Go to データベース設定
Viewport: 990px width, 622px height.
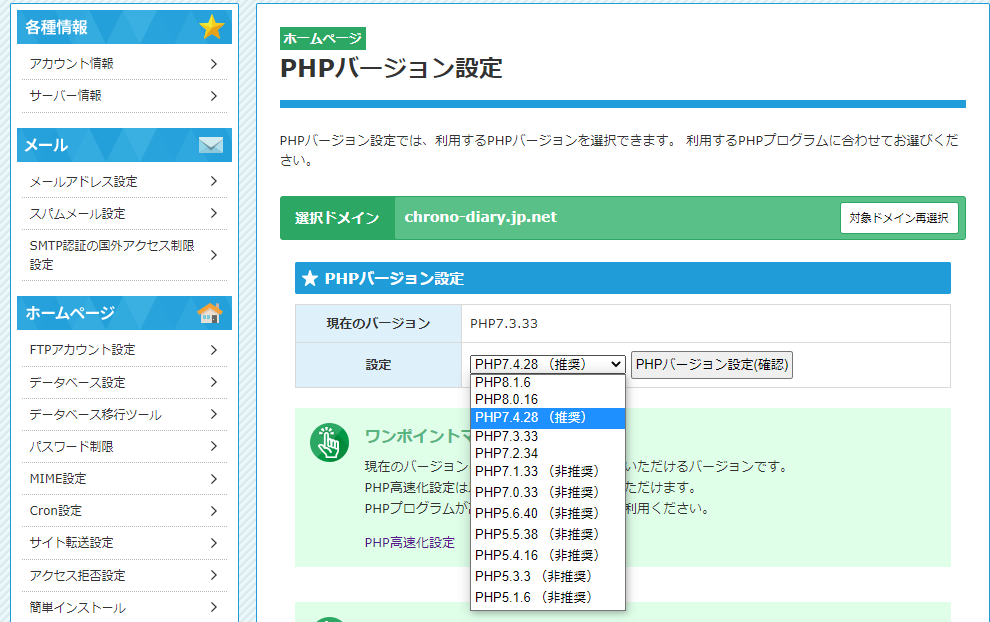[124, 383]
